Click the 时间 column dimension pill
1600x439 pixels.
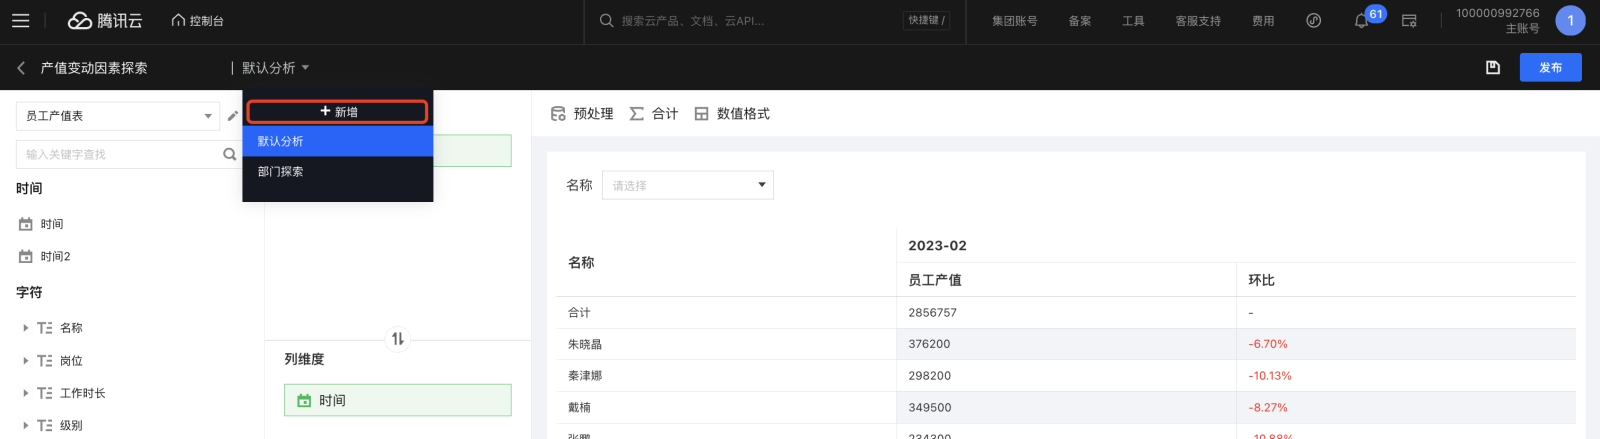(398, 400)
